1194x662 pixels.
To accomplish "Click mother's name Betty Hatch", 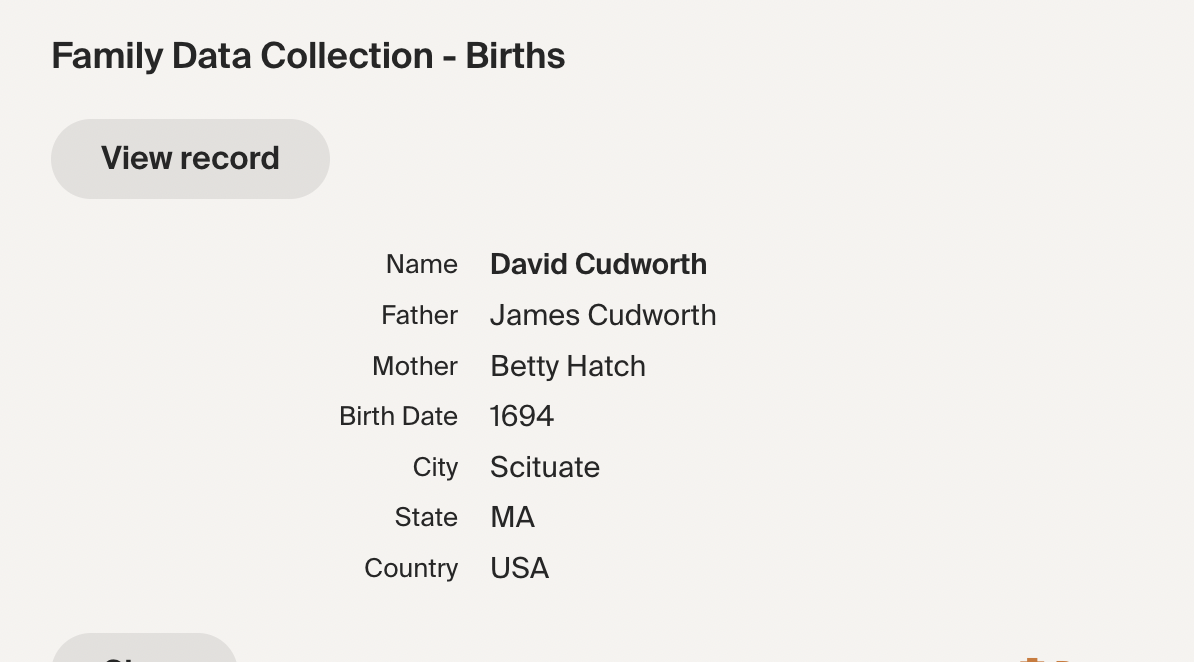I will tap(567, 366).
